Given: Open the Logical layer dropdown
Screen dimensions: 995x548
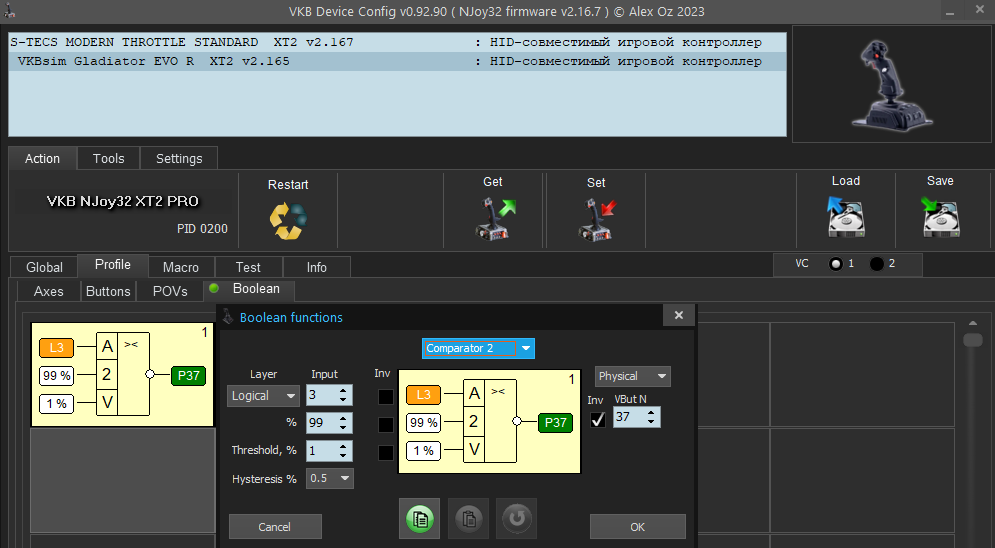Looking at the screenshot, I should pos(263,396).
